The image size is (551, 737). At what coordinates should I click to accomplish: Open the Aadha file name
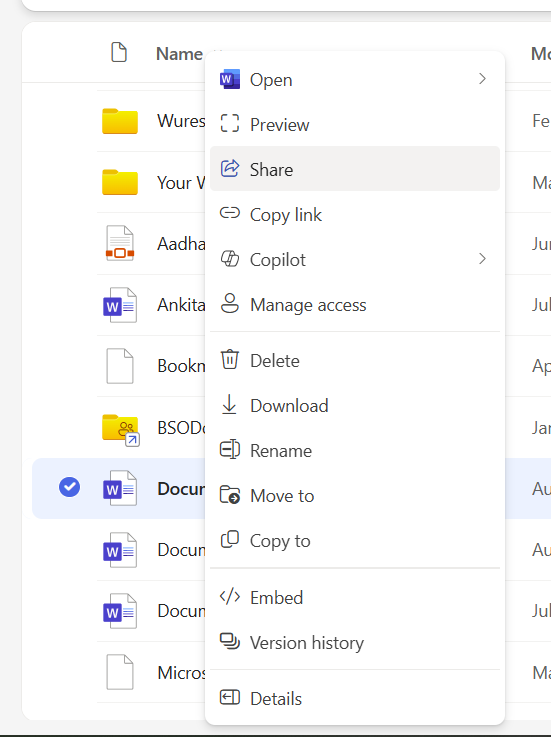tap(181, 243)
